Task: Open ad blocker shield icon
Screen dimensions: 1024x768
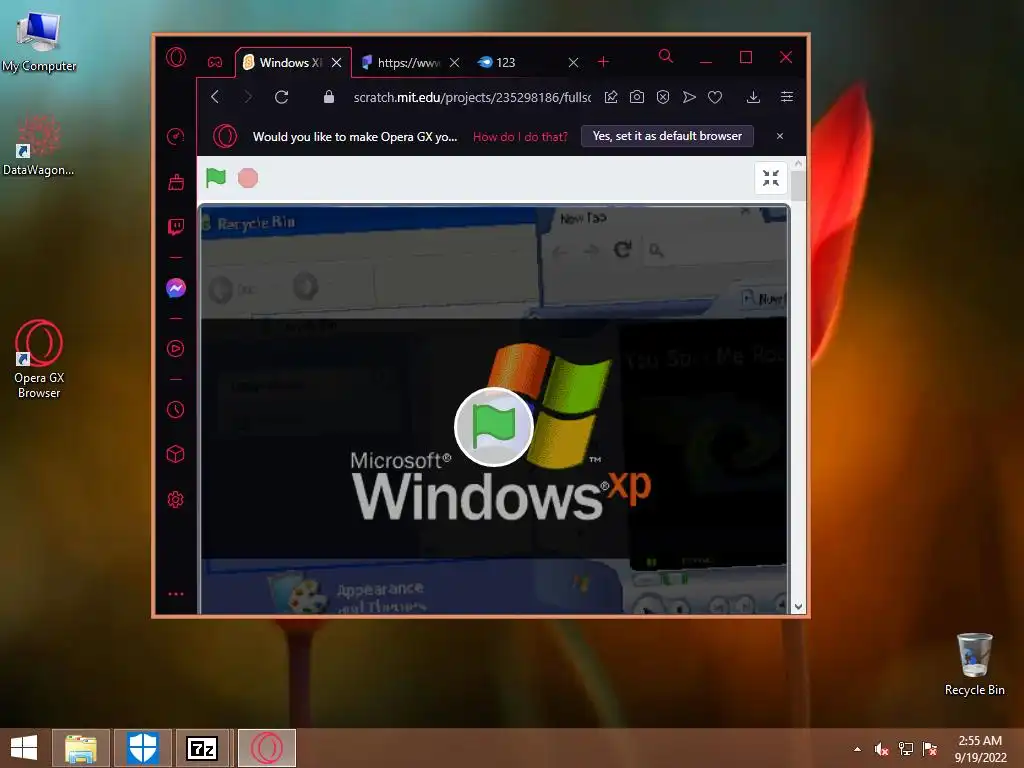Action: point(663,97)
